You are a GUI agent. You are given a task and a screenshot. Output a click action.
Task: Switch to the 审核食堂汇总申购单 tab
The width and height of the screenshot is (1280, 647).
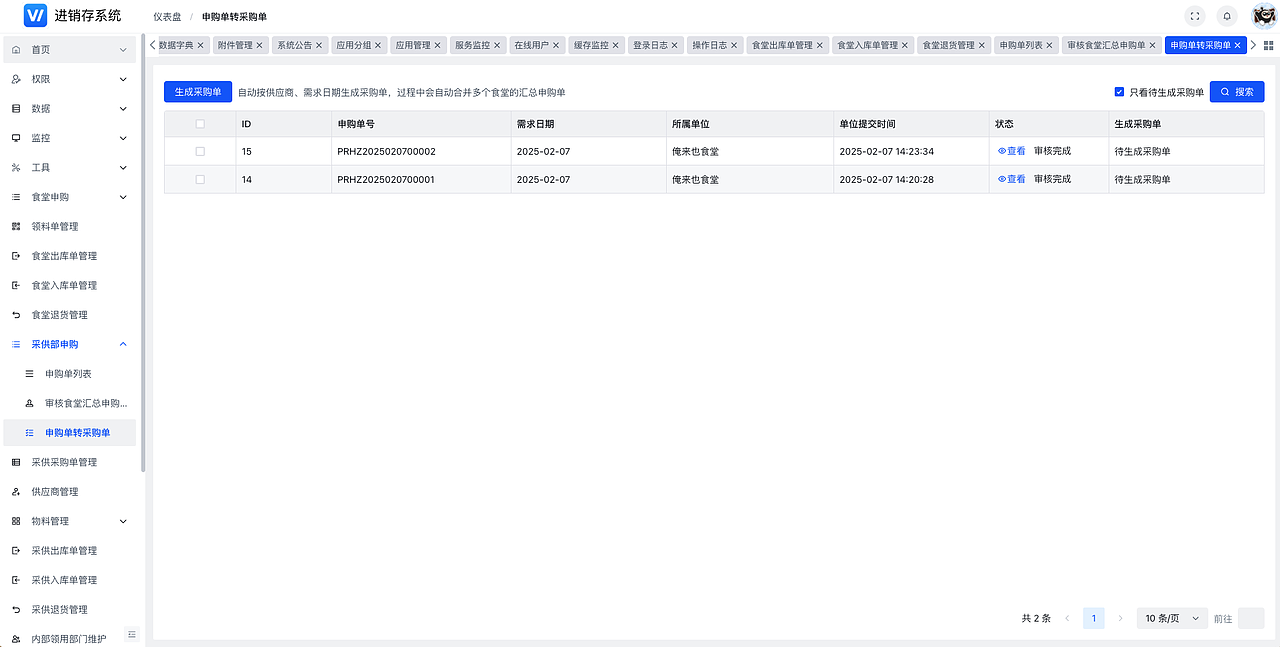tap(1112, 45)
